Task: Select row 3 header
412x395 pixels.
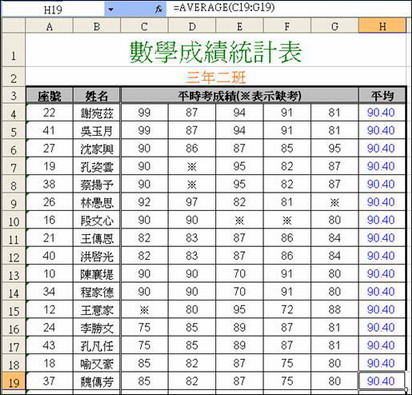Action: (x=13, y=96)
